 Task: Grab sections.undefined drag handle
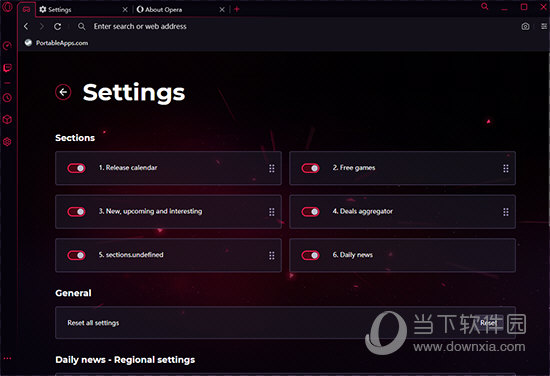click(271, 255)
